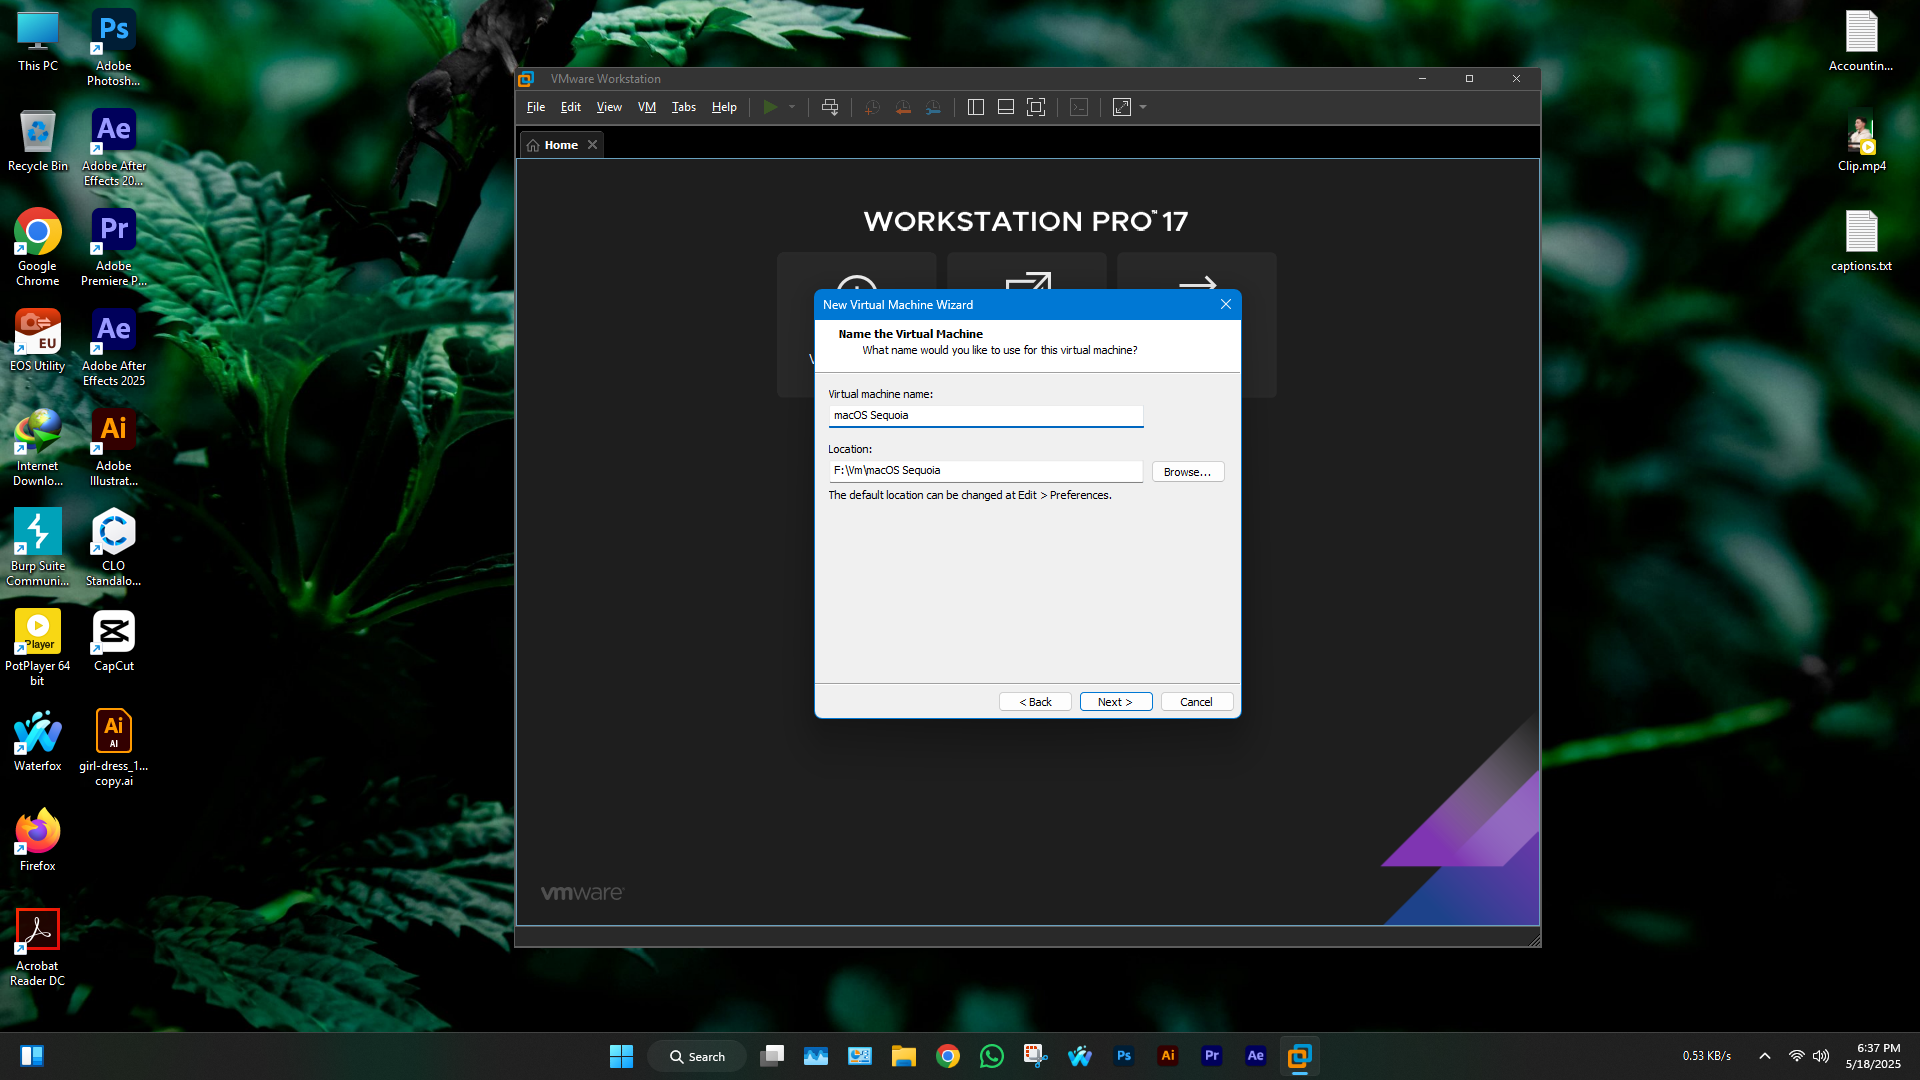The width and height of the screenshot is (1920, 1080).
Task: Click Send Ctrl+Alt+Del toolbar icon
Action: [829, 107]
